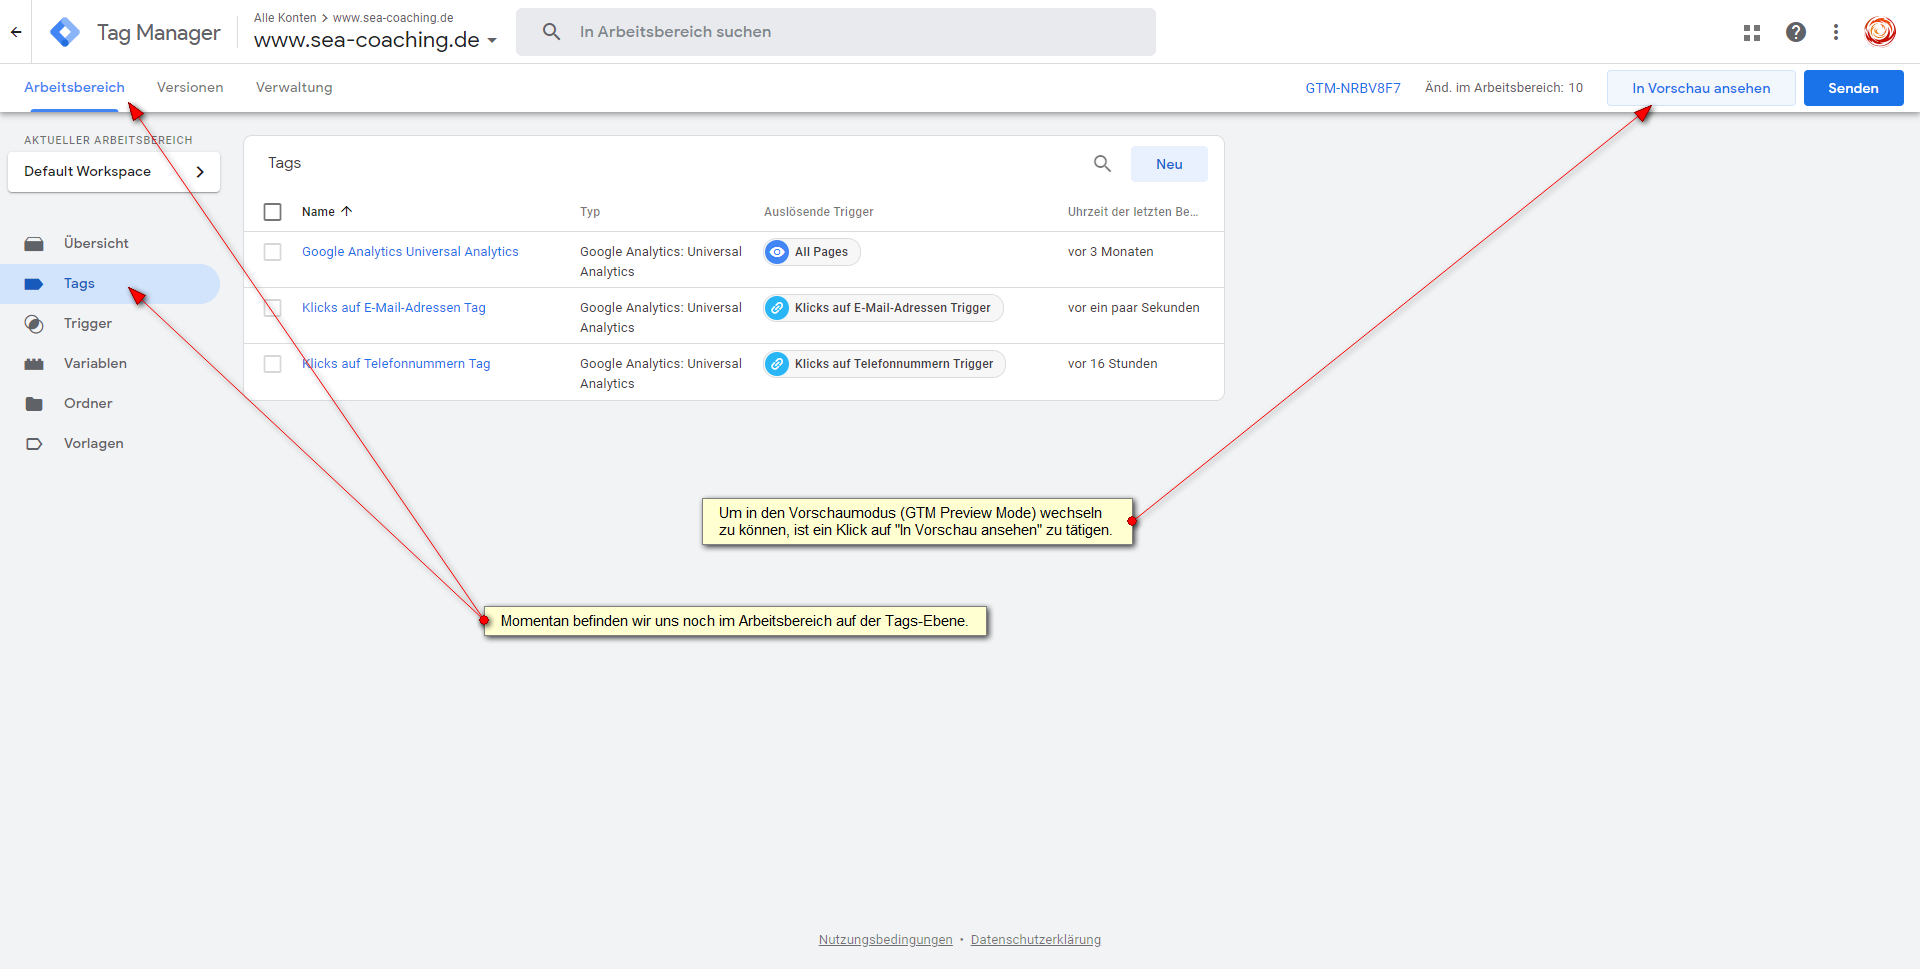This screenshot has width=1920, height=969.
Task: Expand the Default Workspace selector
Action: point(114,172)
